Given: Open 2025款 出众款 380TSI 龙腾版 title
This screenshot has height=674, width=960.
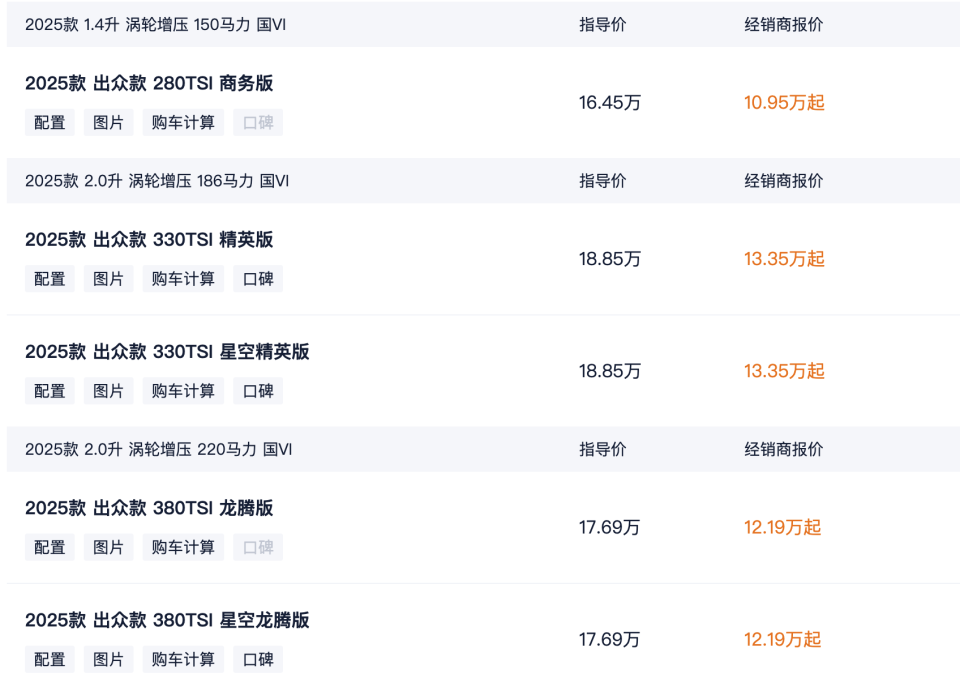Looking at the screenshot, I should click(x=149, y=508).
